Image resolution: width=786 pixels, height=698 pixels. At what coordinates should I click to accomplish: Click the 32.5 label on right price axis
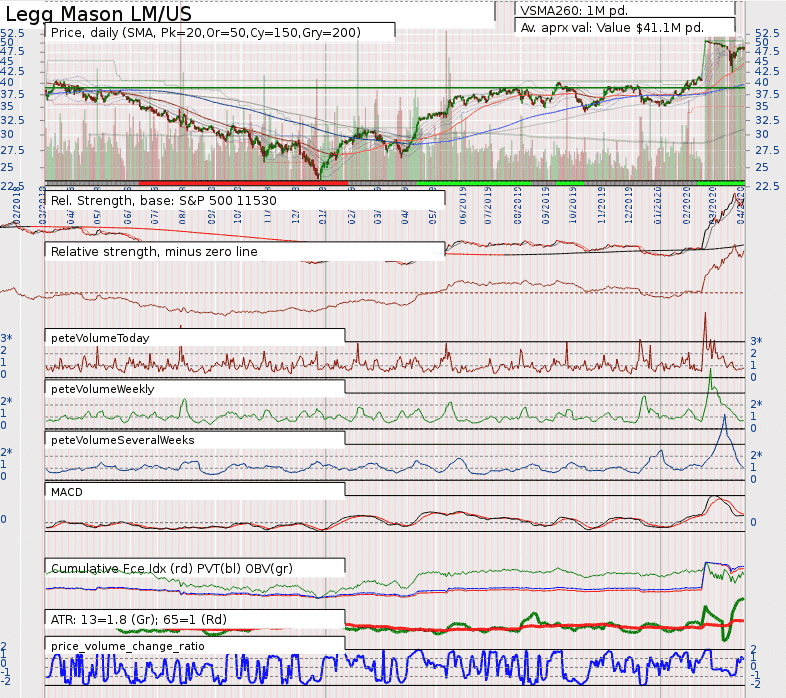(767, 120)
